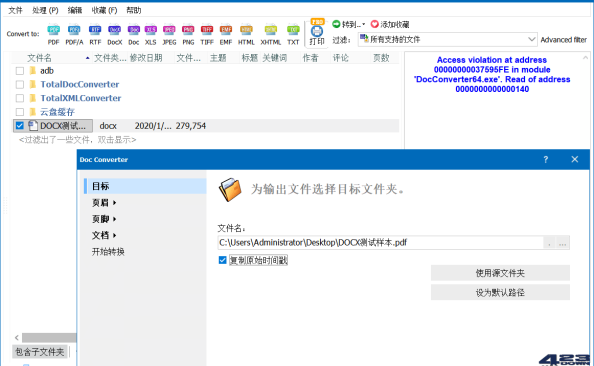Screen dimensions: 594x366
Task: Open 帮助 menu
Action: 133,10
